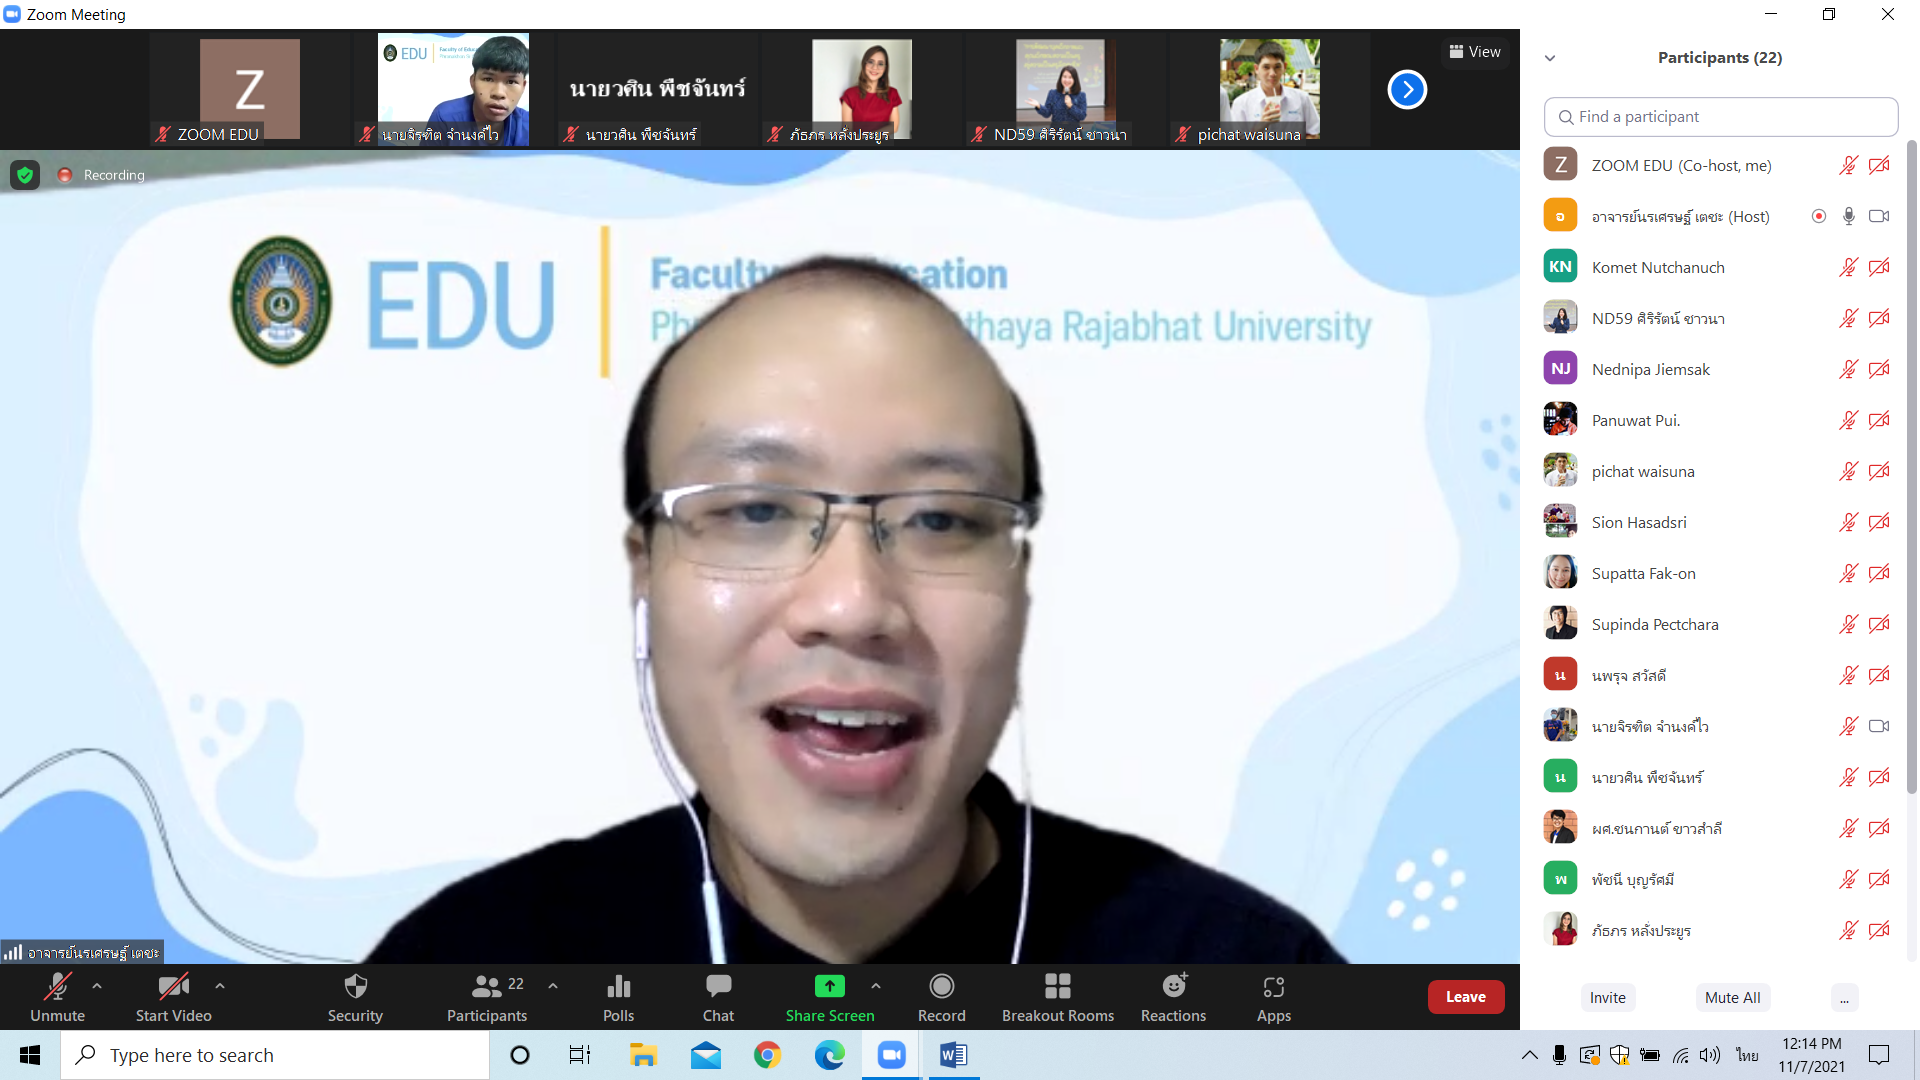Select ND59 video thumbnail in gallery strip

[1065, 90]
